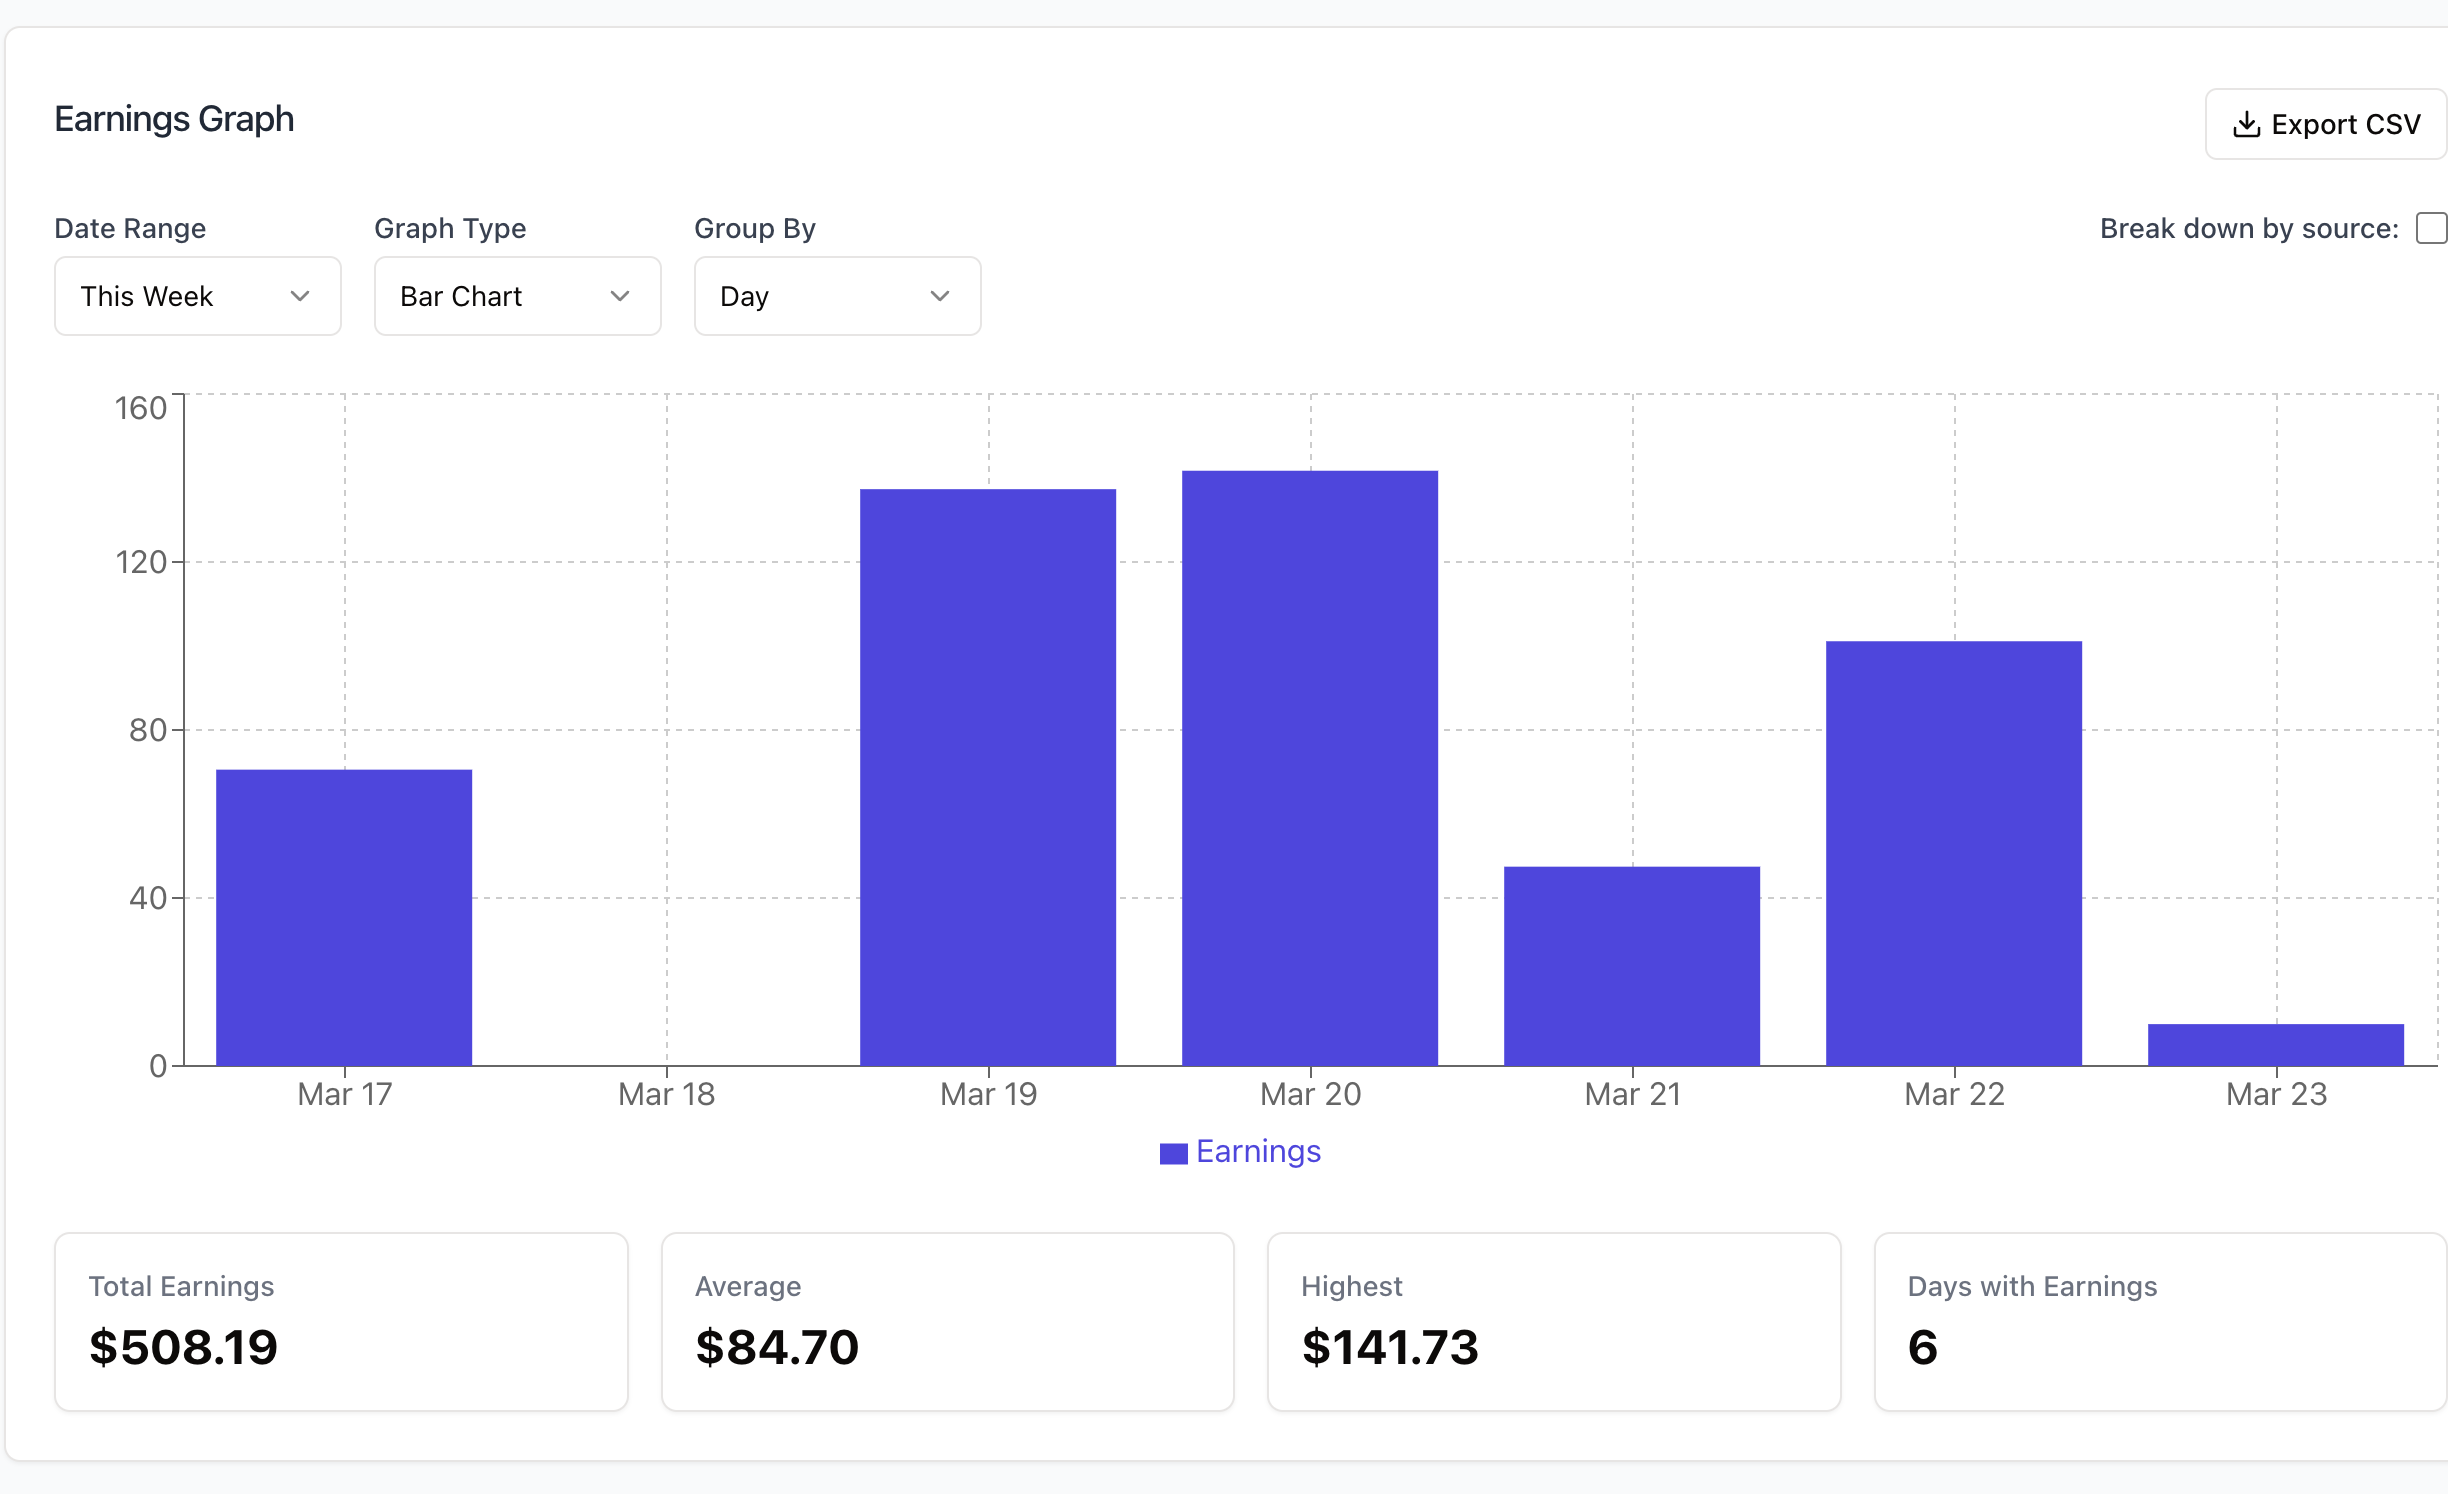Enable Break down by source checkbox
Screen dimensions: 2448x1494
[x=2430, y=228]
